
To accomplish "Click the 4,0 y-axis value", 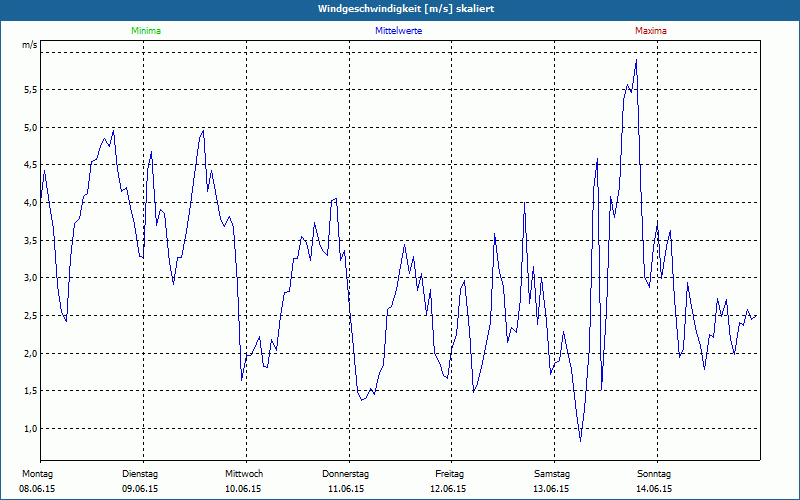I will pos(30,203).
